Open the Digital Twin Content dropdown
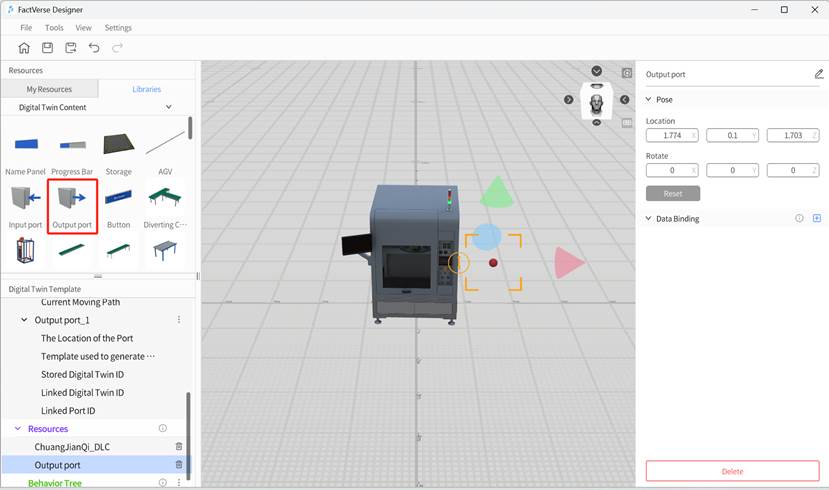This screenshot has width=829, height=490. pyautogui.click(x=95, y=107)
